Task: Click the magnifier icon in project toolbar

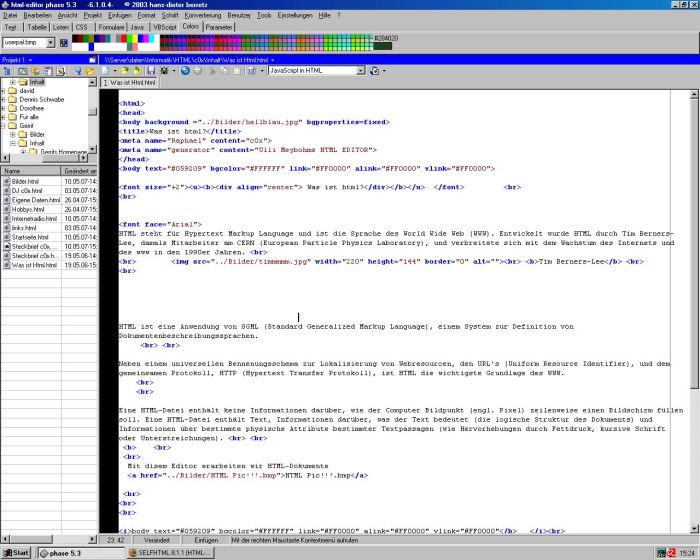Action: [x=61, y=72]
